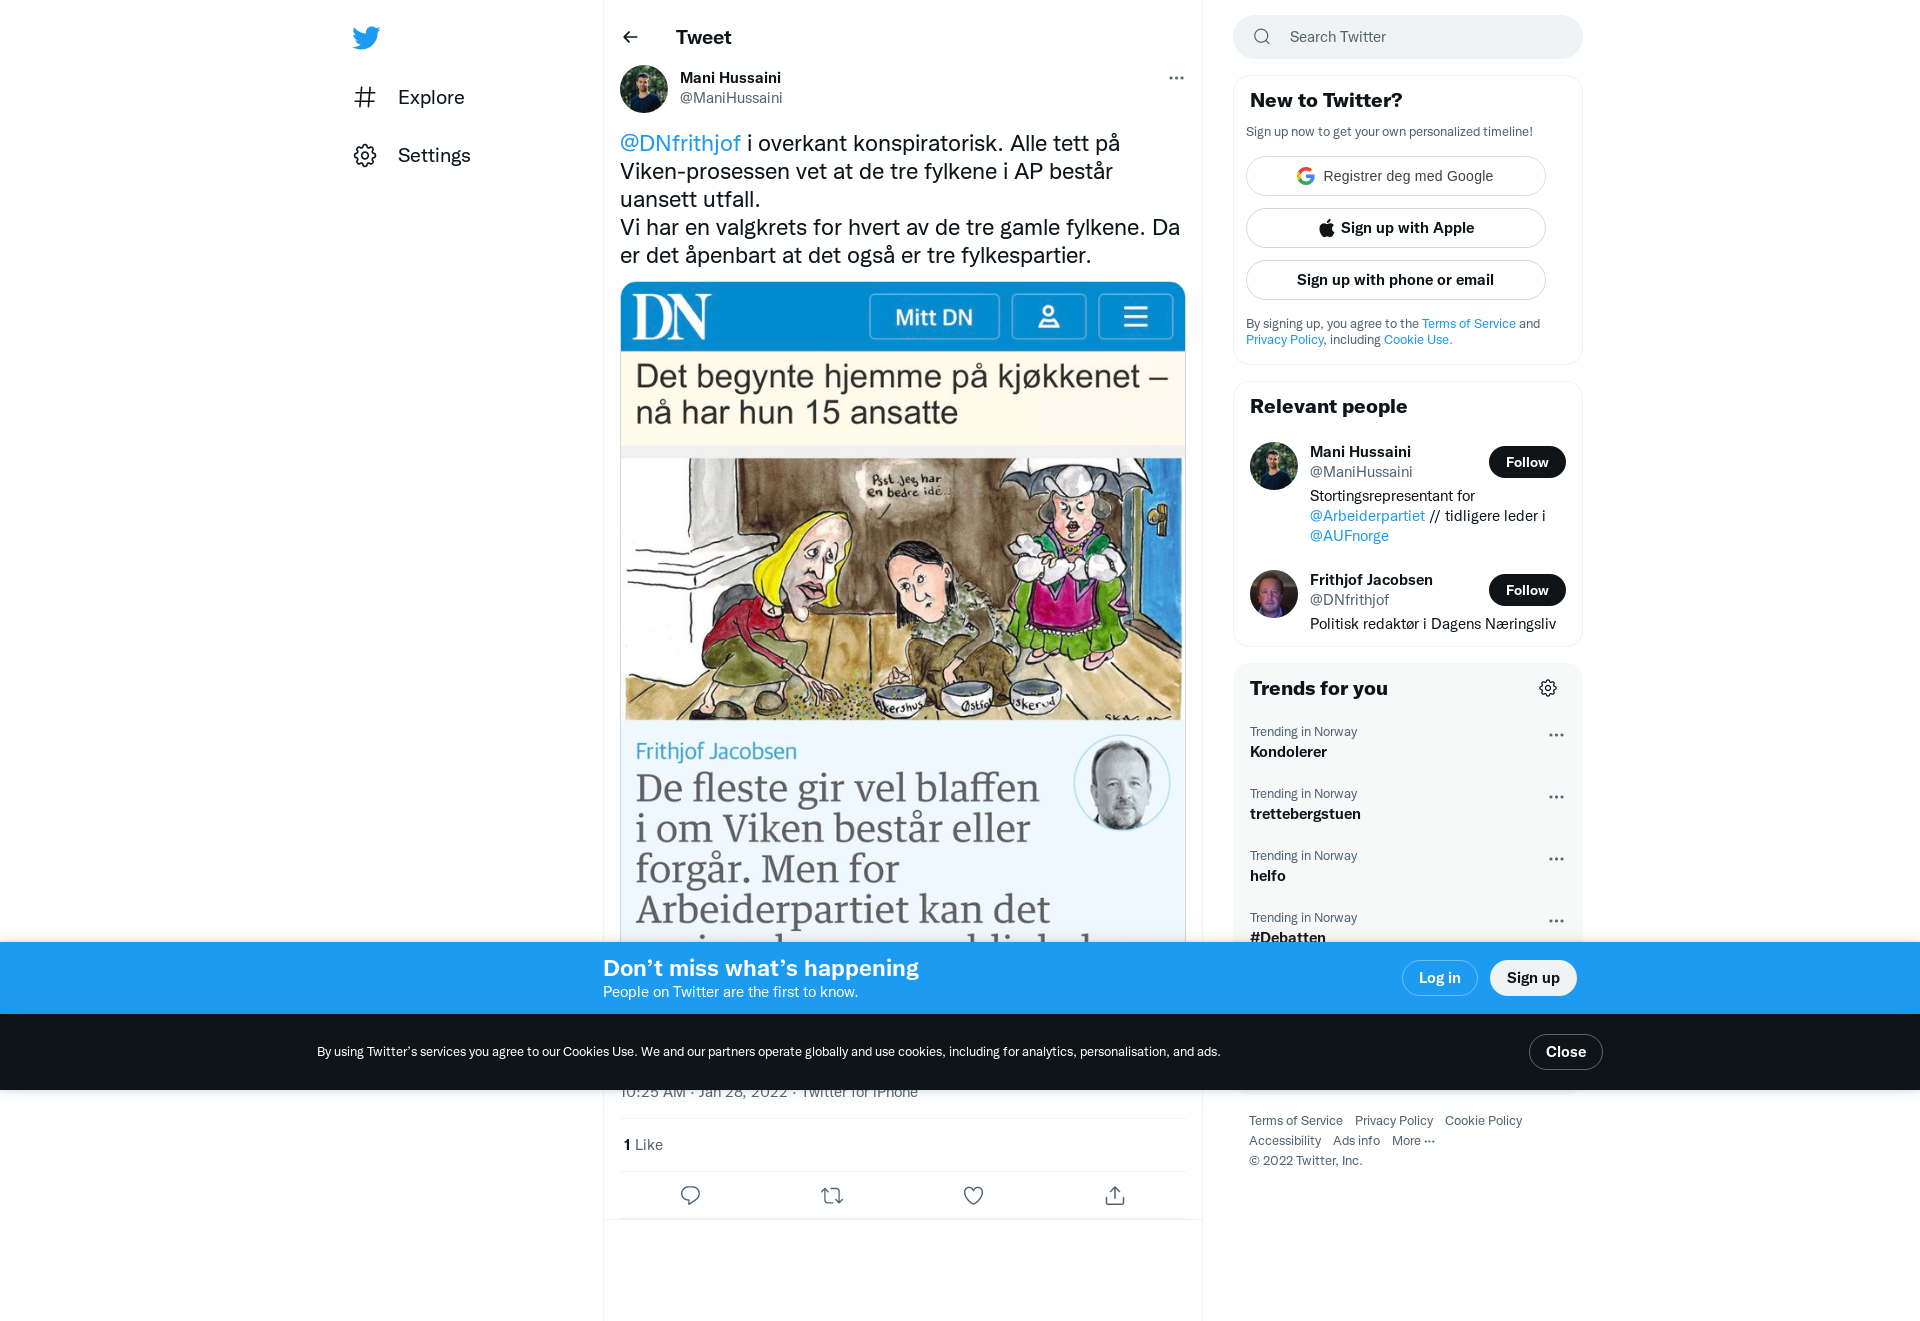1920x1321 pixels.
Task: Go back using the arrow icon
Action: [630, 37]
